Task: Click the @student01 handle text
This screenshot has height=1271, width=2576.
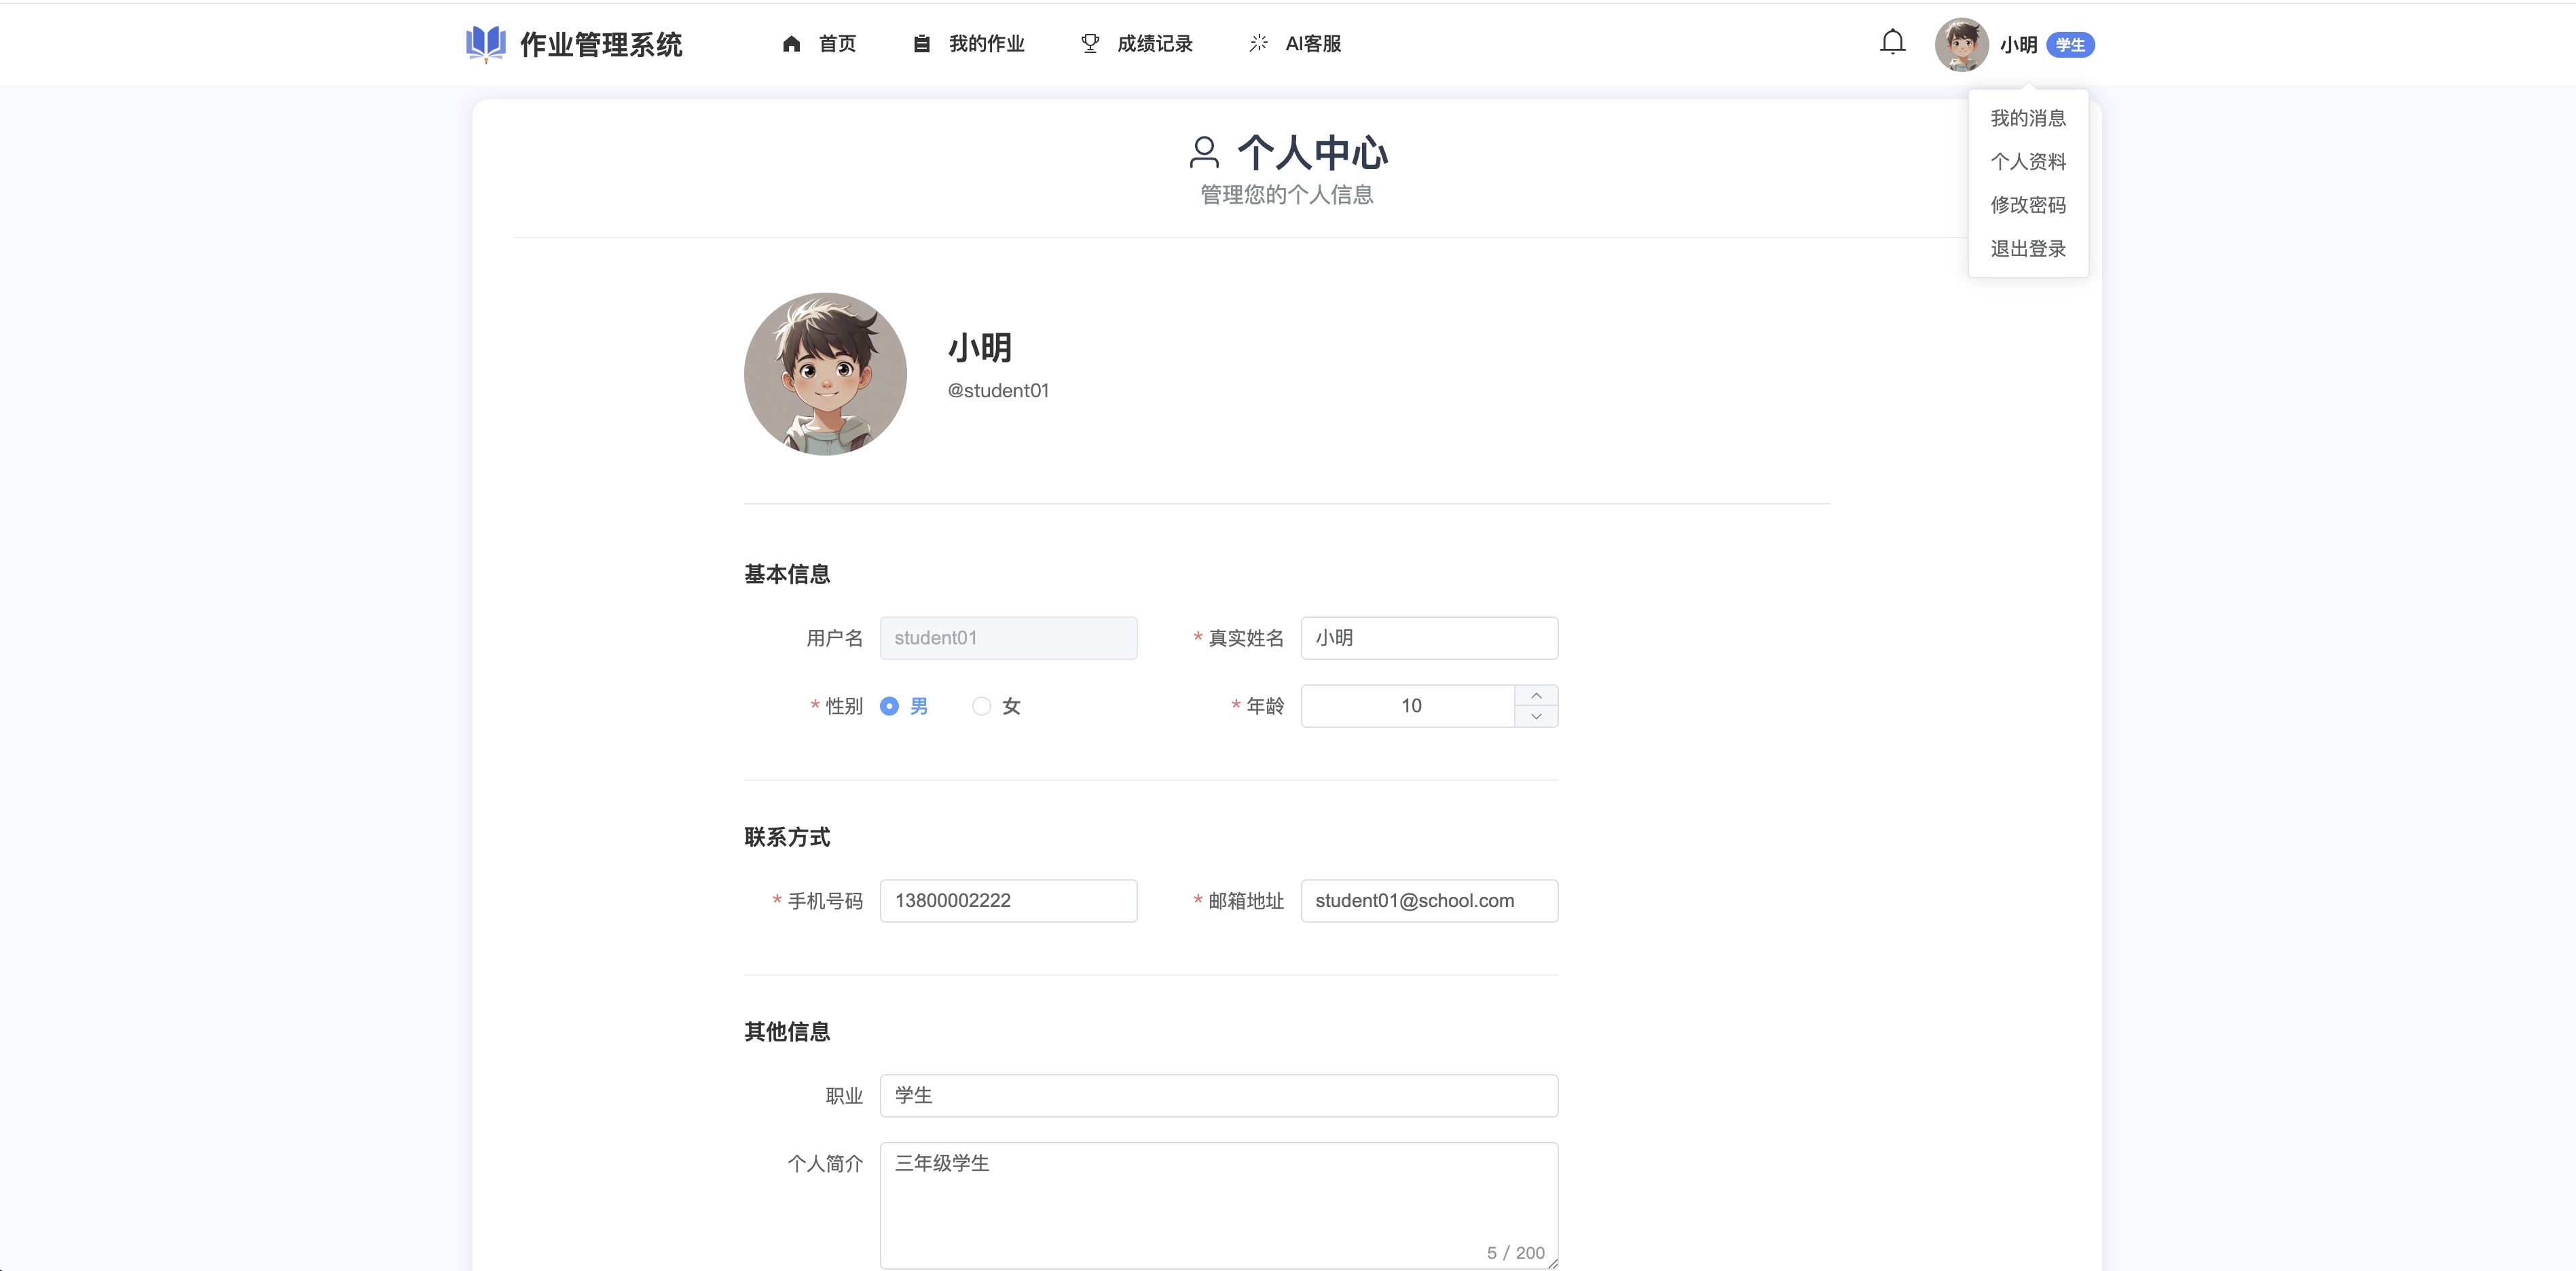Action: coord(998,391)
